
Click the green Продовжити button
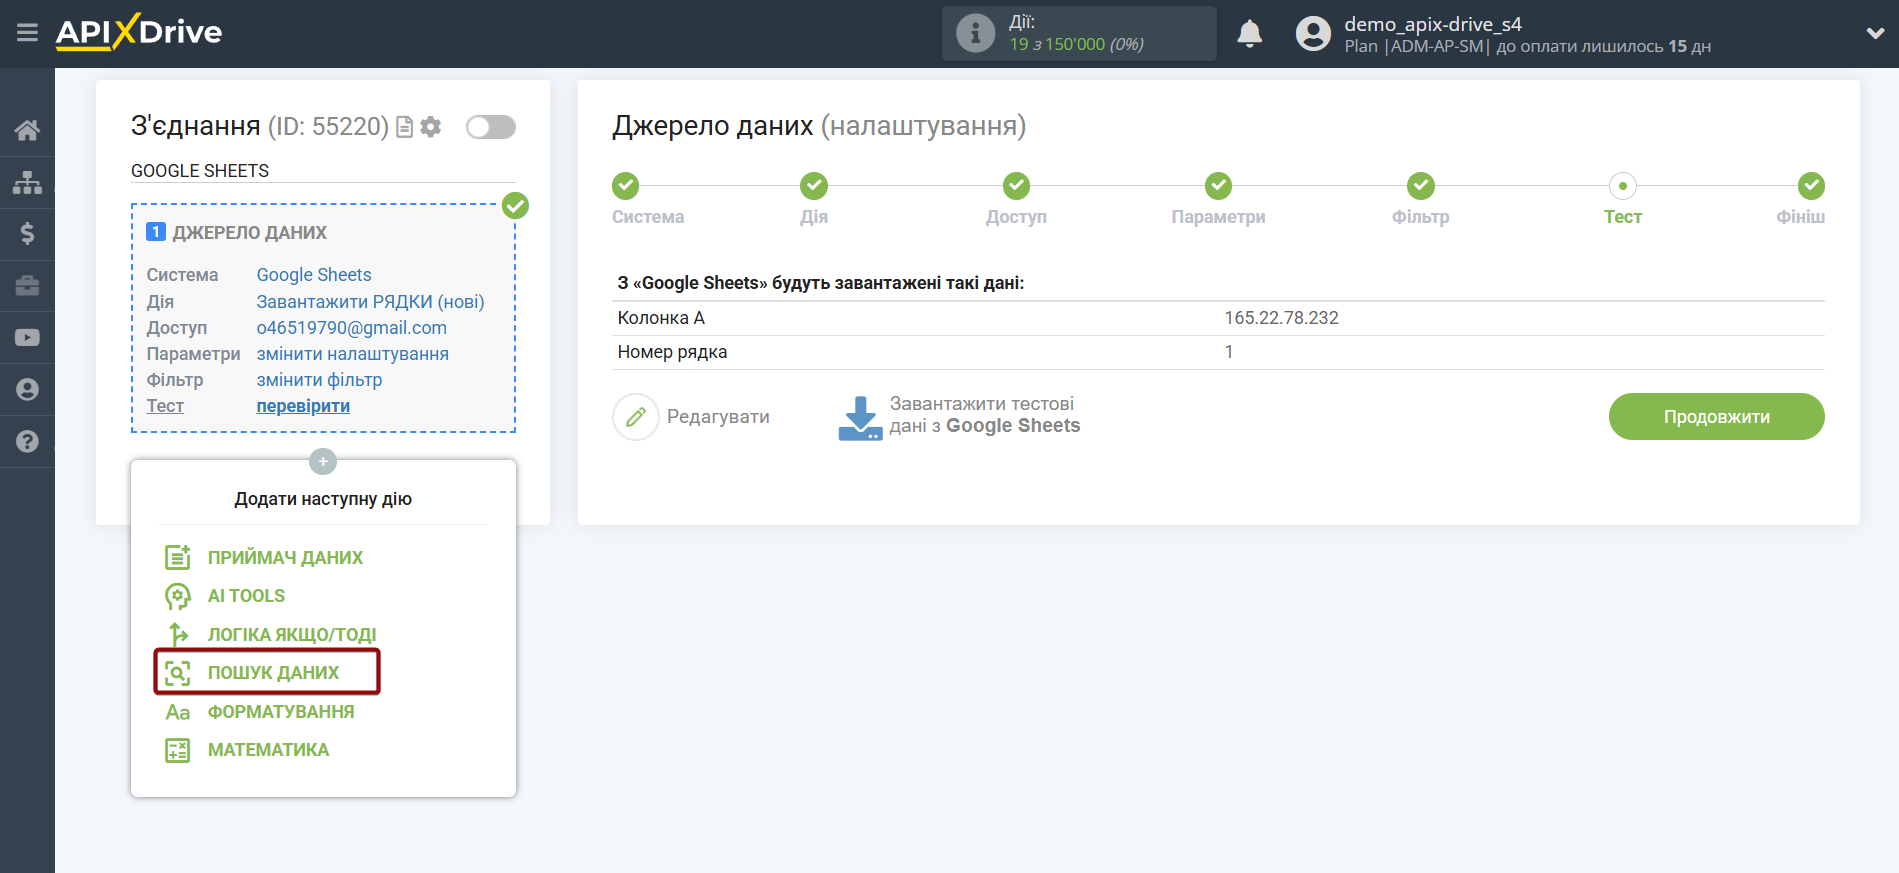coord(1716,417)
